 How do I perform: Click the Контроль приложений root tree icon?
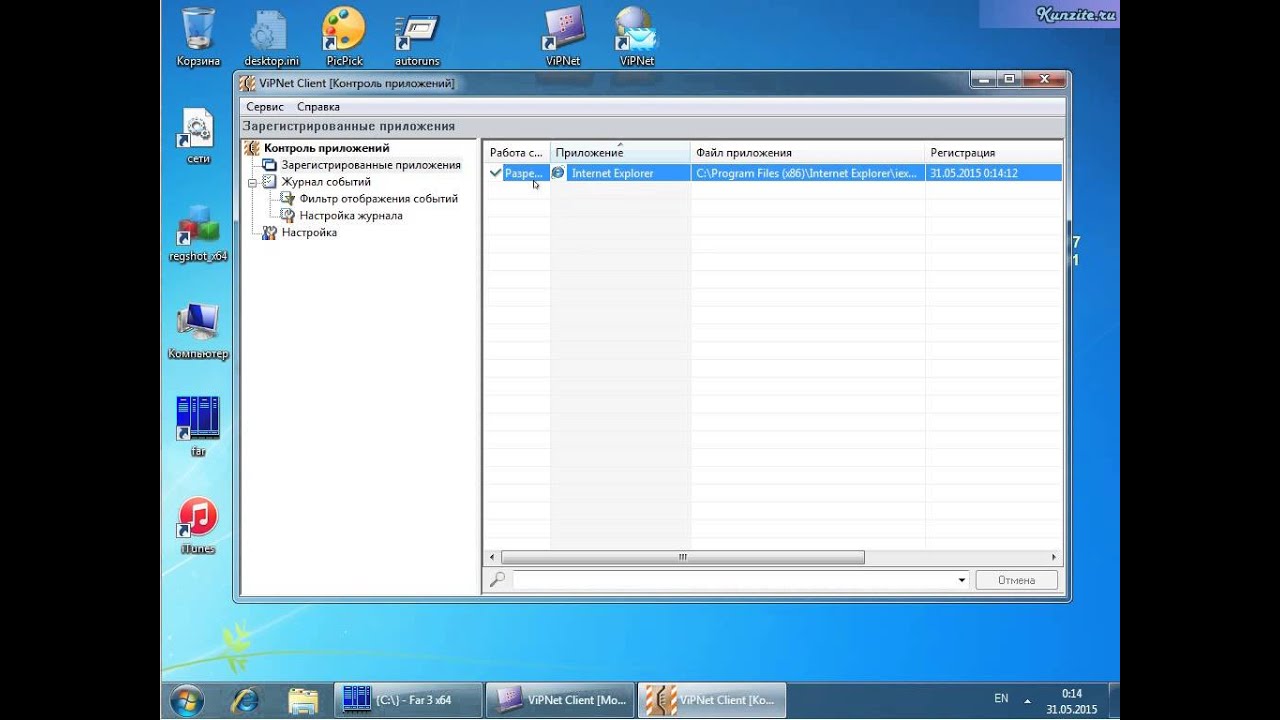tap(252, 148)
